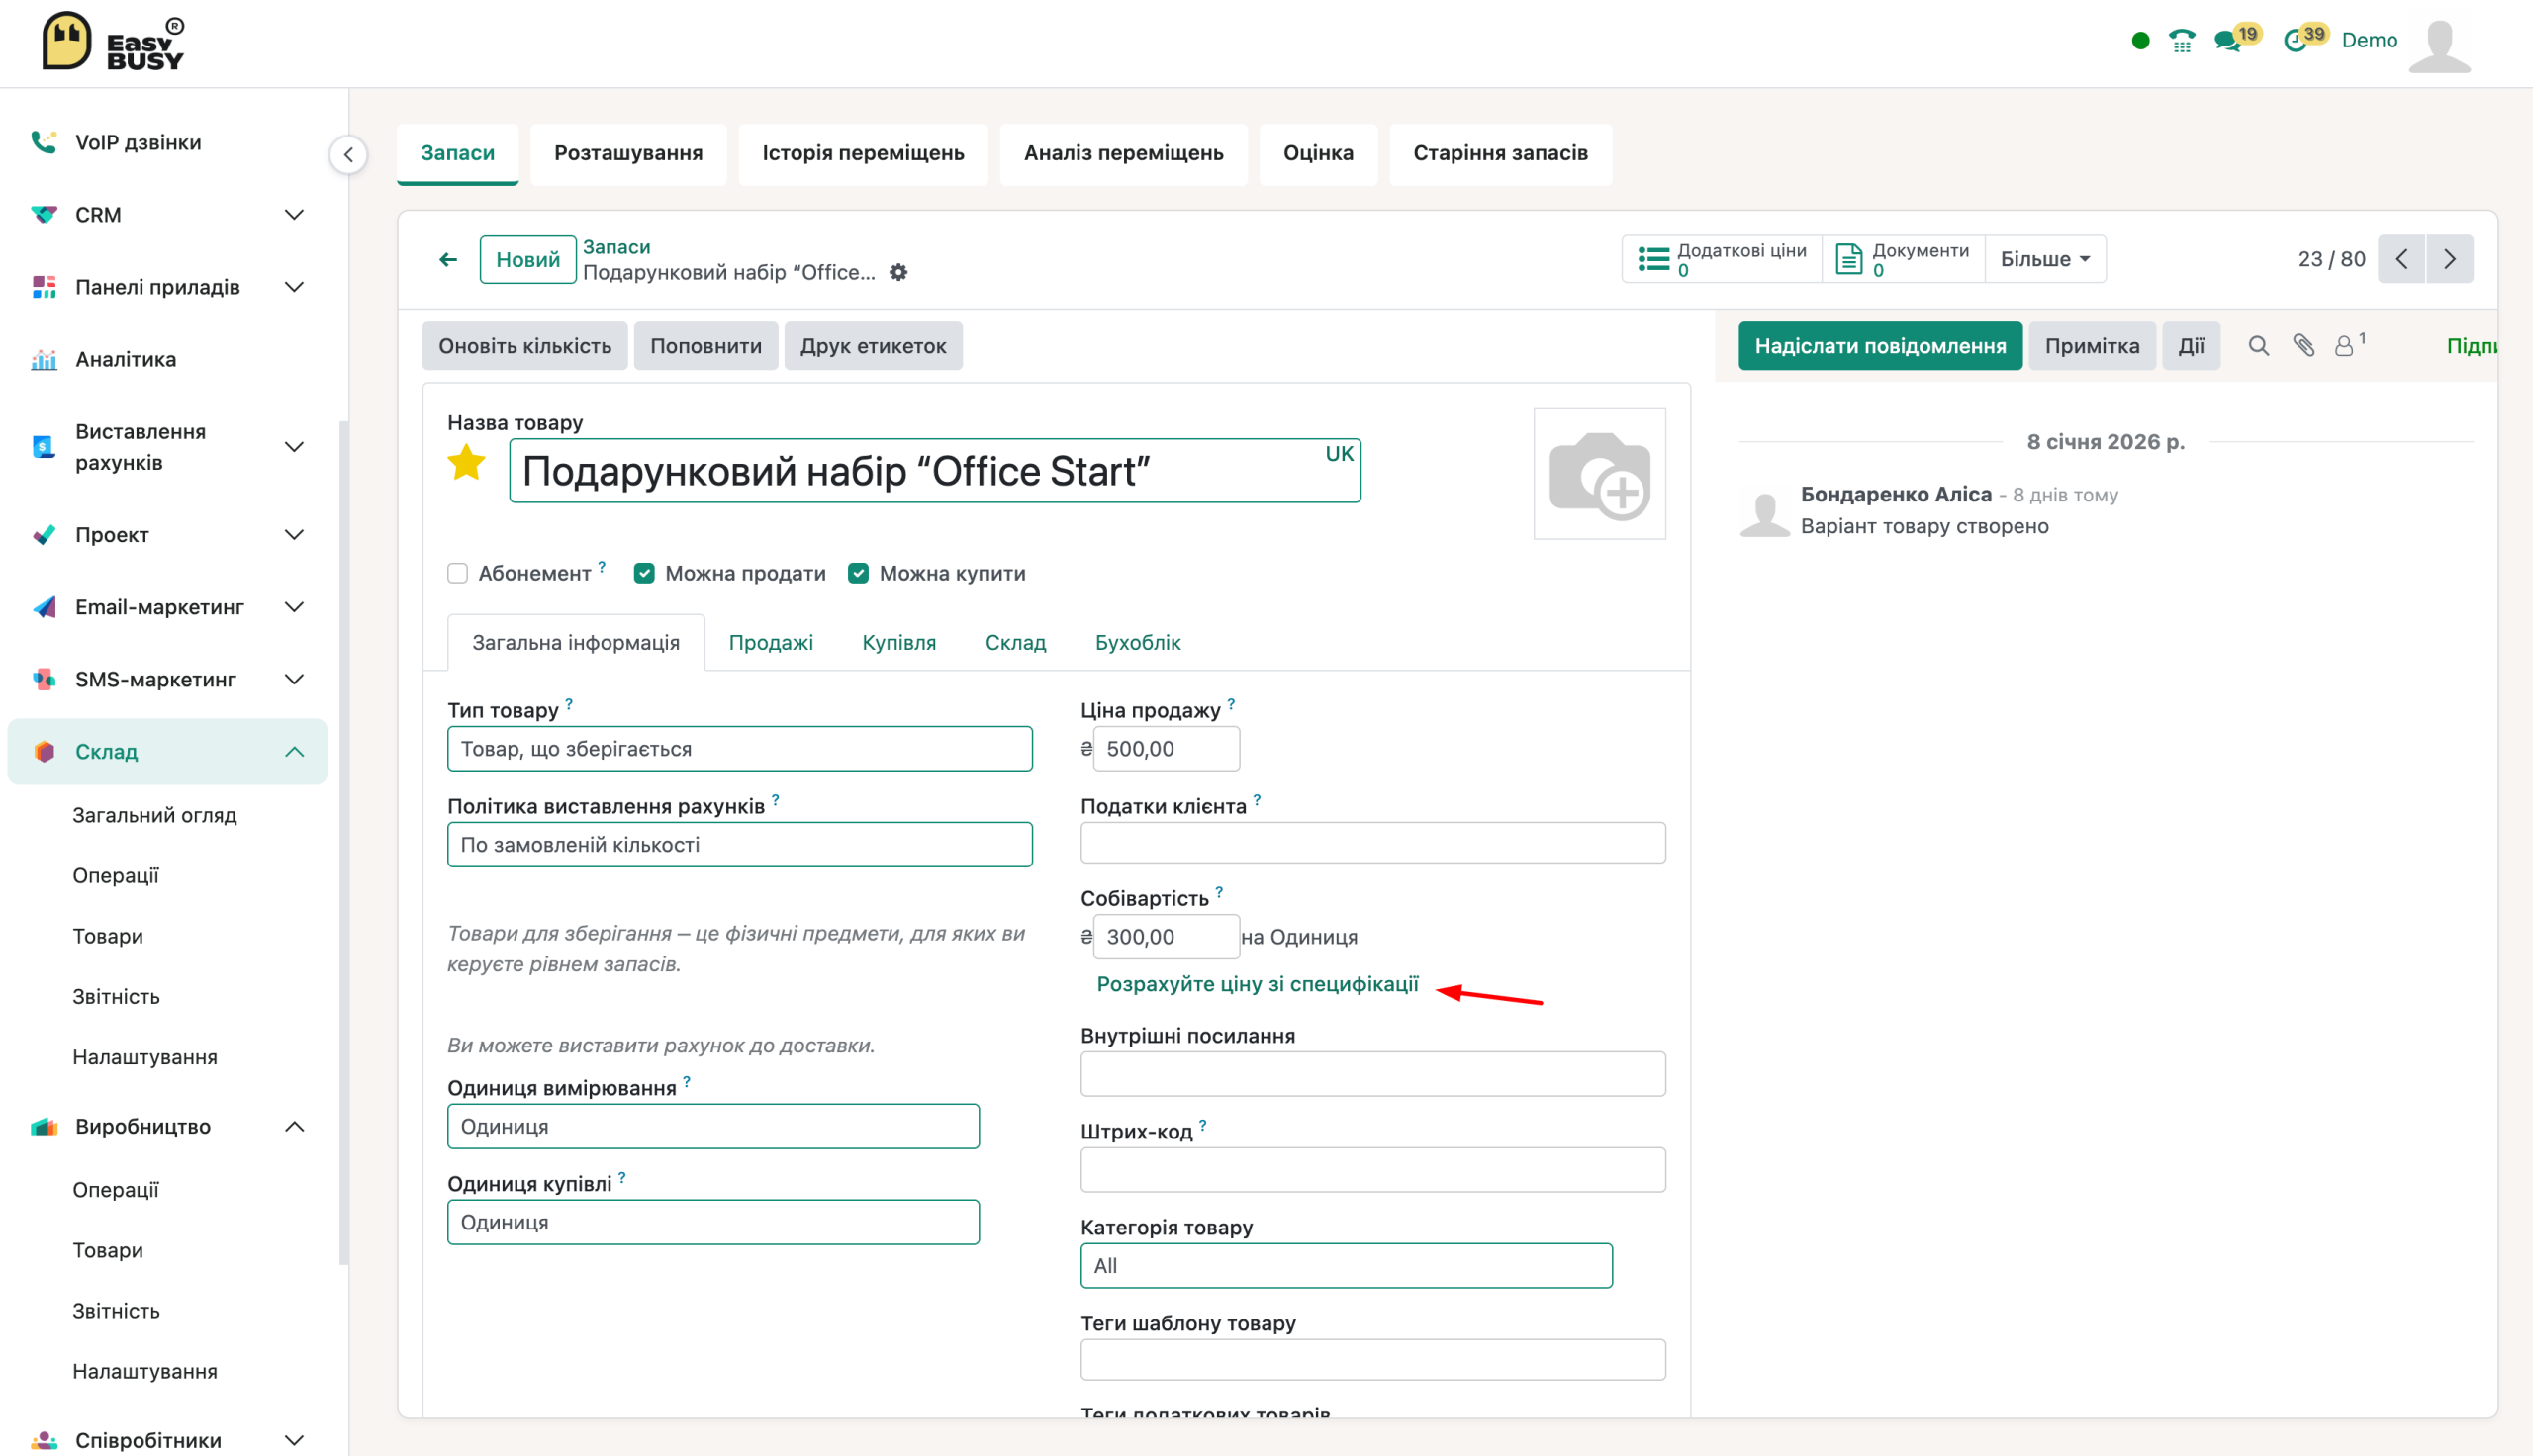Open Загальний огляд under Склад
This screenshot has height=1456, width=2533.
click(155, 816)
